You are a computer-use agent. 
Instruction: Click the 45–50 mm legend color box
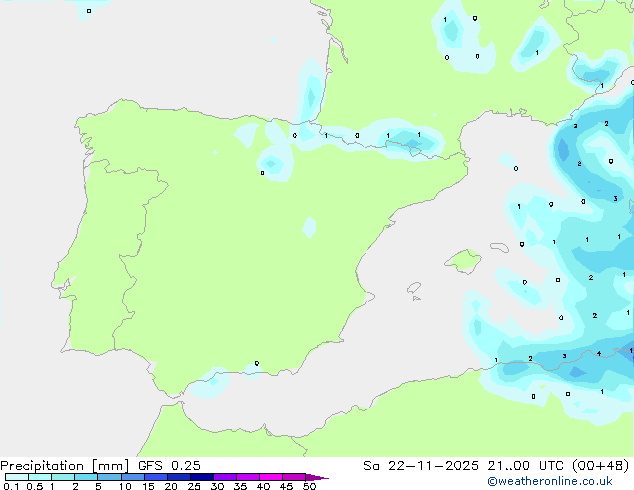pyautogui.click(x=294, y=477)
